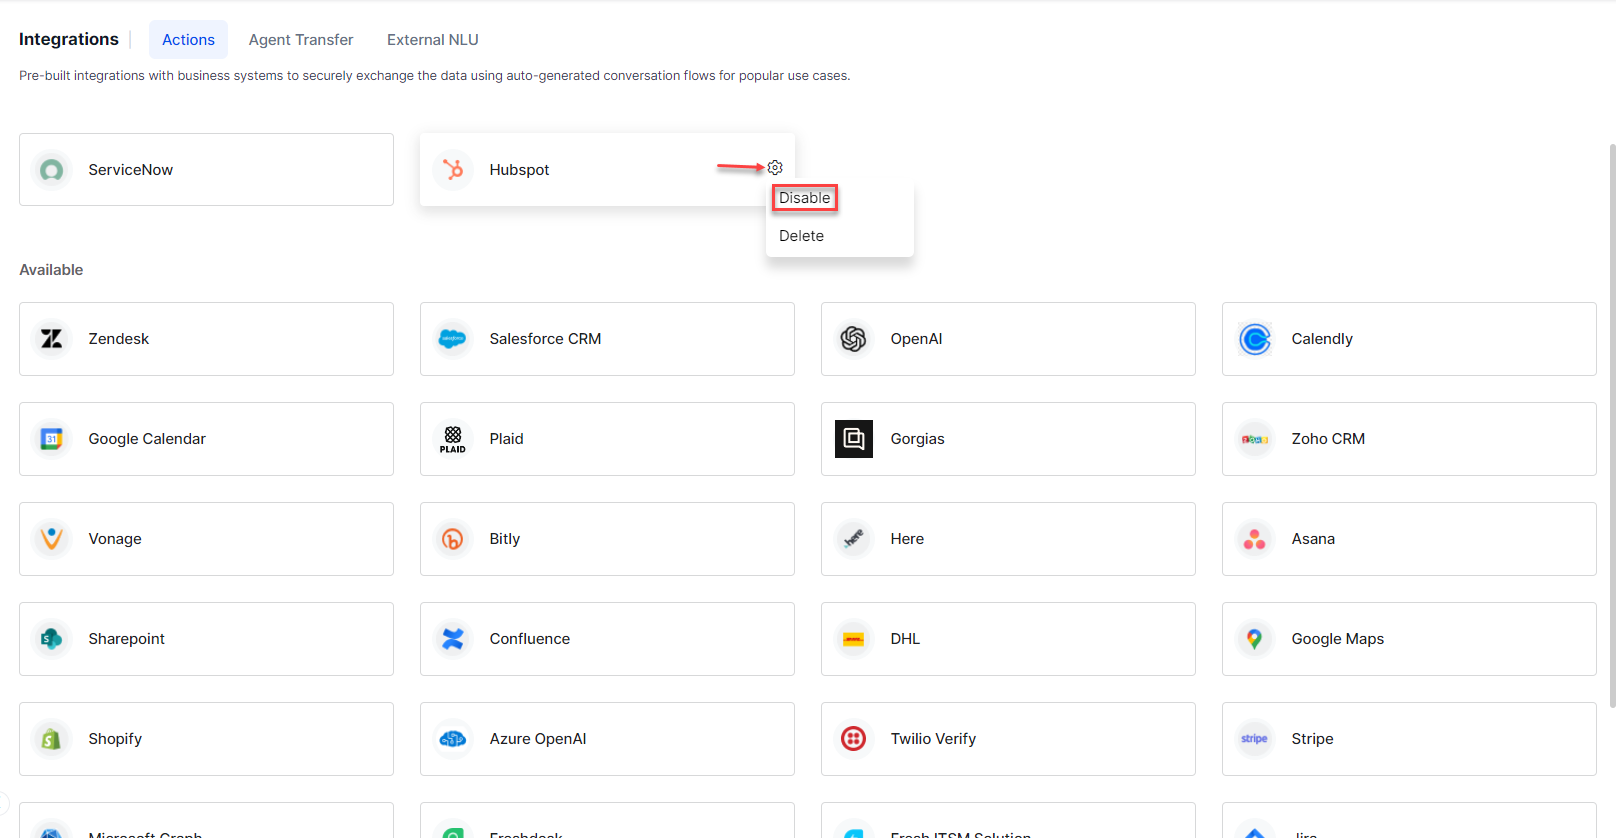Click the Vonage logo icon
This screenshot has height=838, width=1616.
pyautogui.click(x=52, y=539)
